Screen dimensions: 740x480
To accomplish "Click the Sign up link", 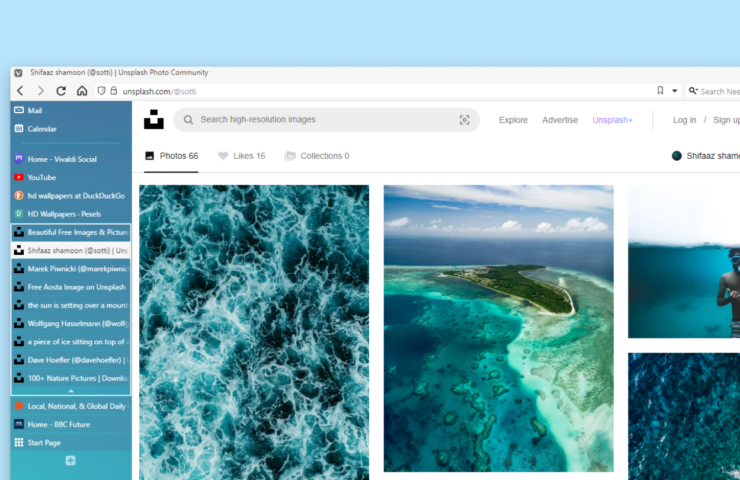I will point(726,120).
